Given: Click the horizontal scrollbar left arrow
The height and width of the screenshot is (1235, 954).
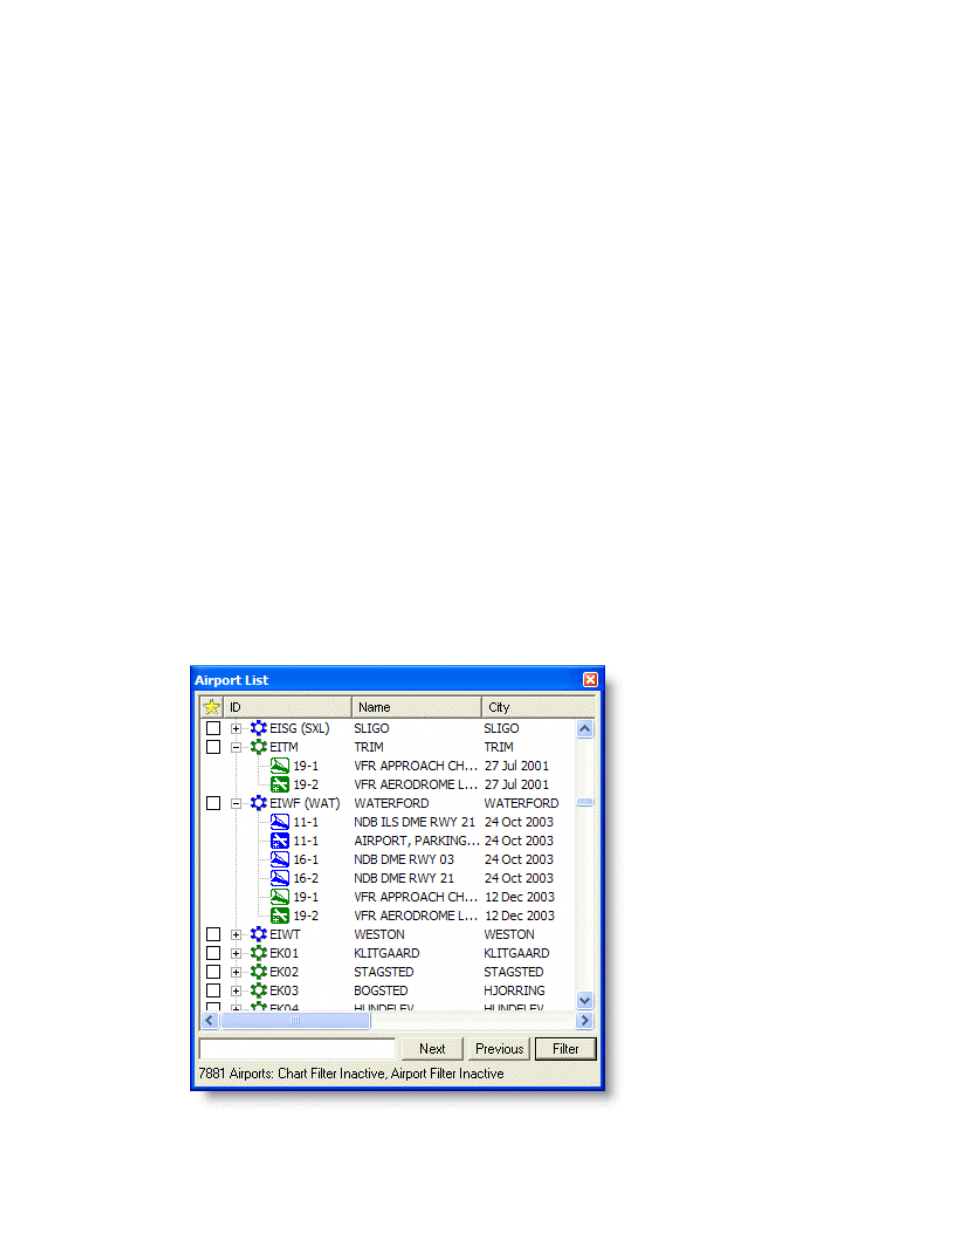Looking at the screenshot, I should tap(210, 1021).
